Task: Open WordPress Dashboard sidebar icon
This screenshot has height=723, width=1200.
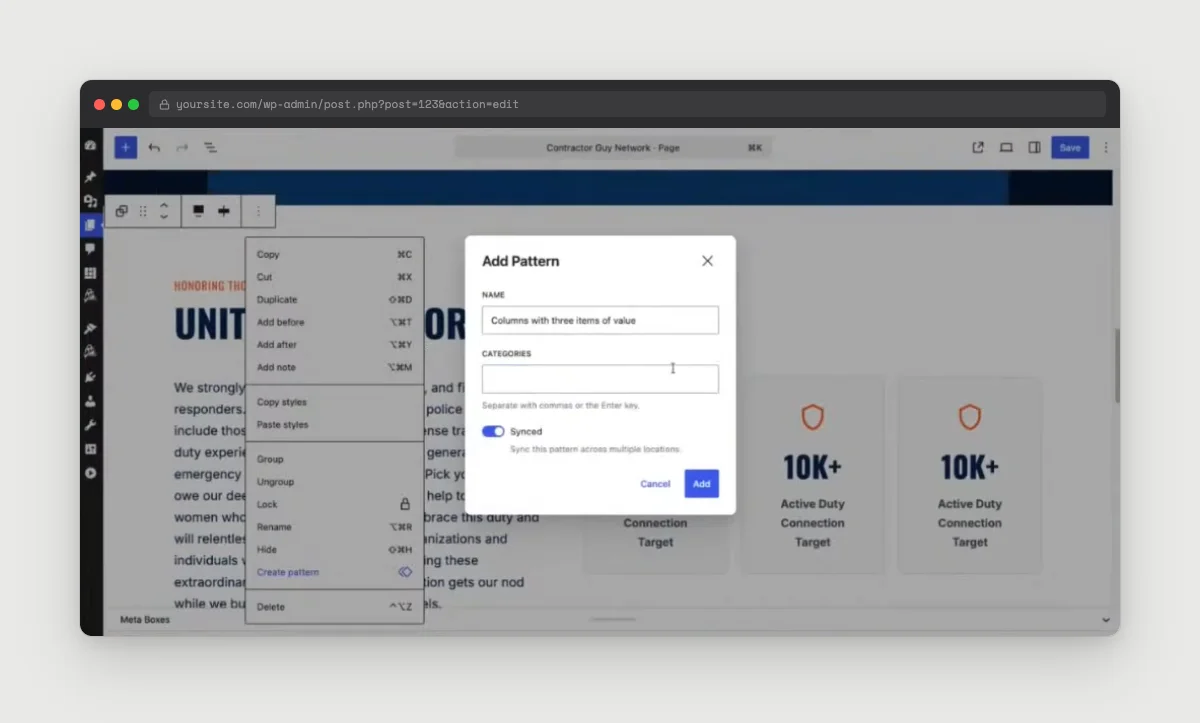Action: point(90,145)
